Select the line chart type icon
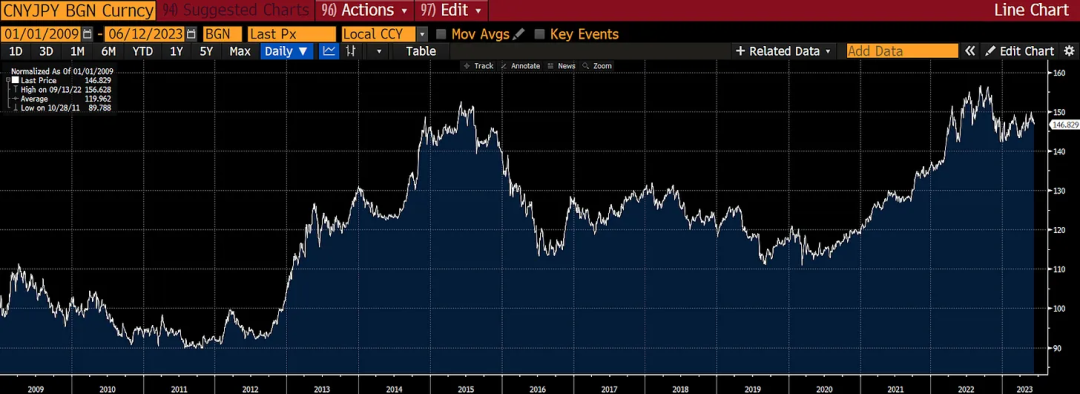This screenshot has height=394, width=1080. tap(330, 51)
